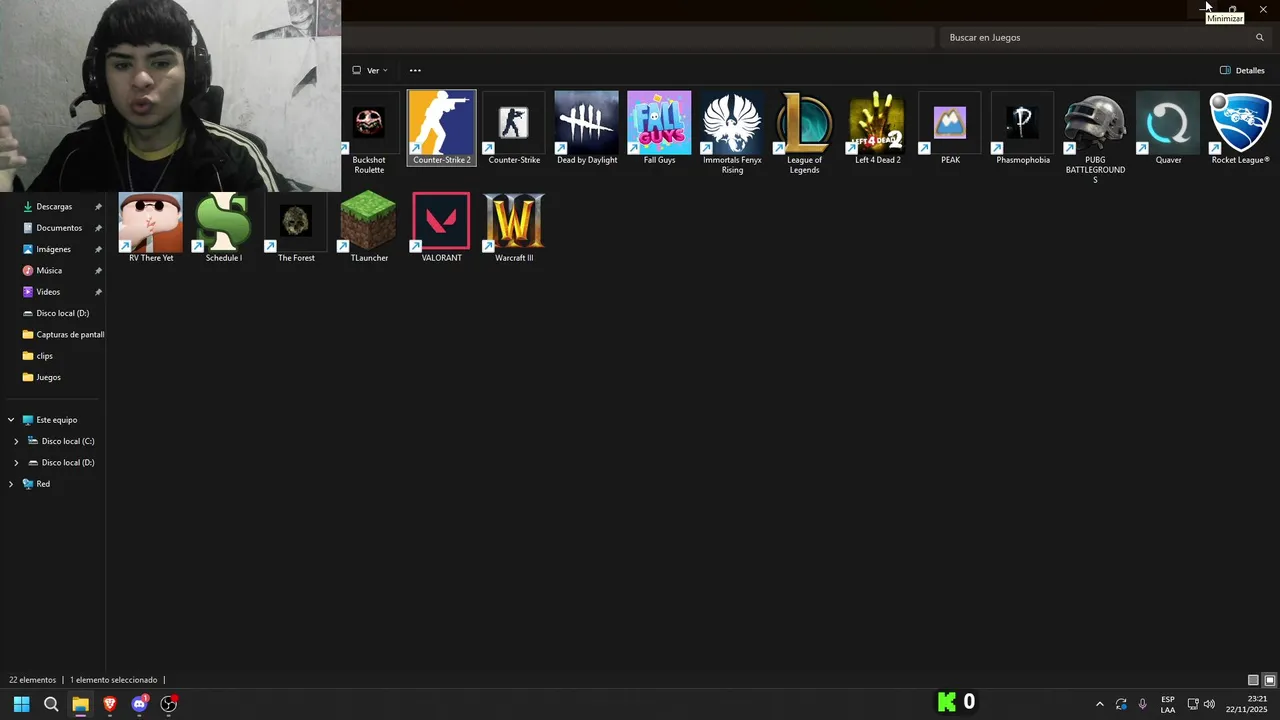Viewport: 1280px width, 720px height.
Task: Select the Quaver shortcut
Action: (x=1168, y=128)
